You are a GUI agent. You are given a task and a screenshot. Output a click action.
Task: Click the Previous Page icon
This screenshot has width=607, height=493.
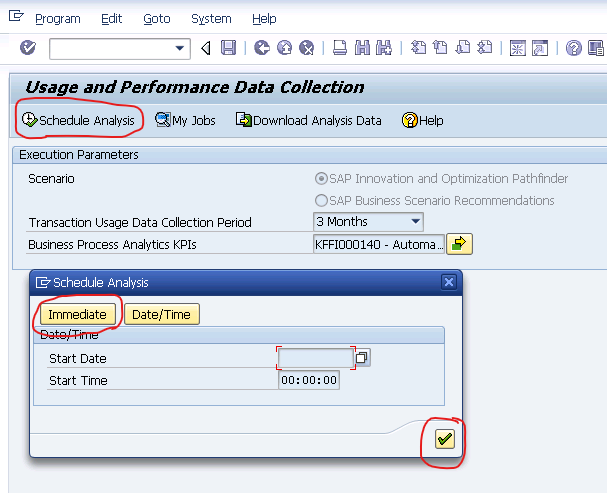coord(440,48)
